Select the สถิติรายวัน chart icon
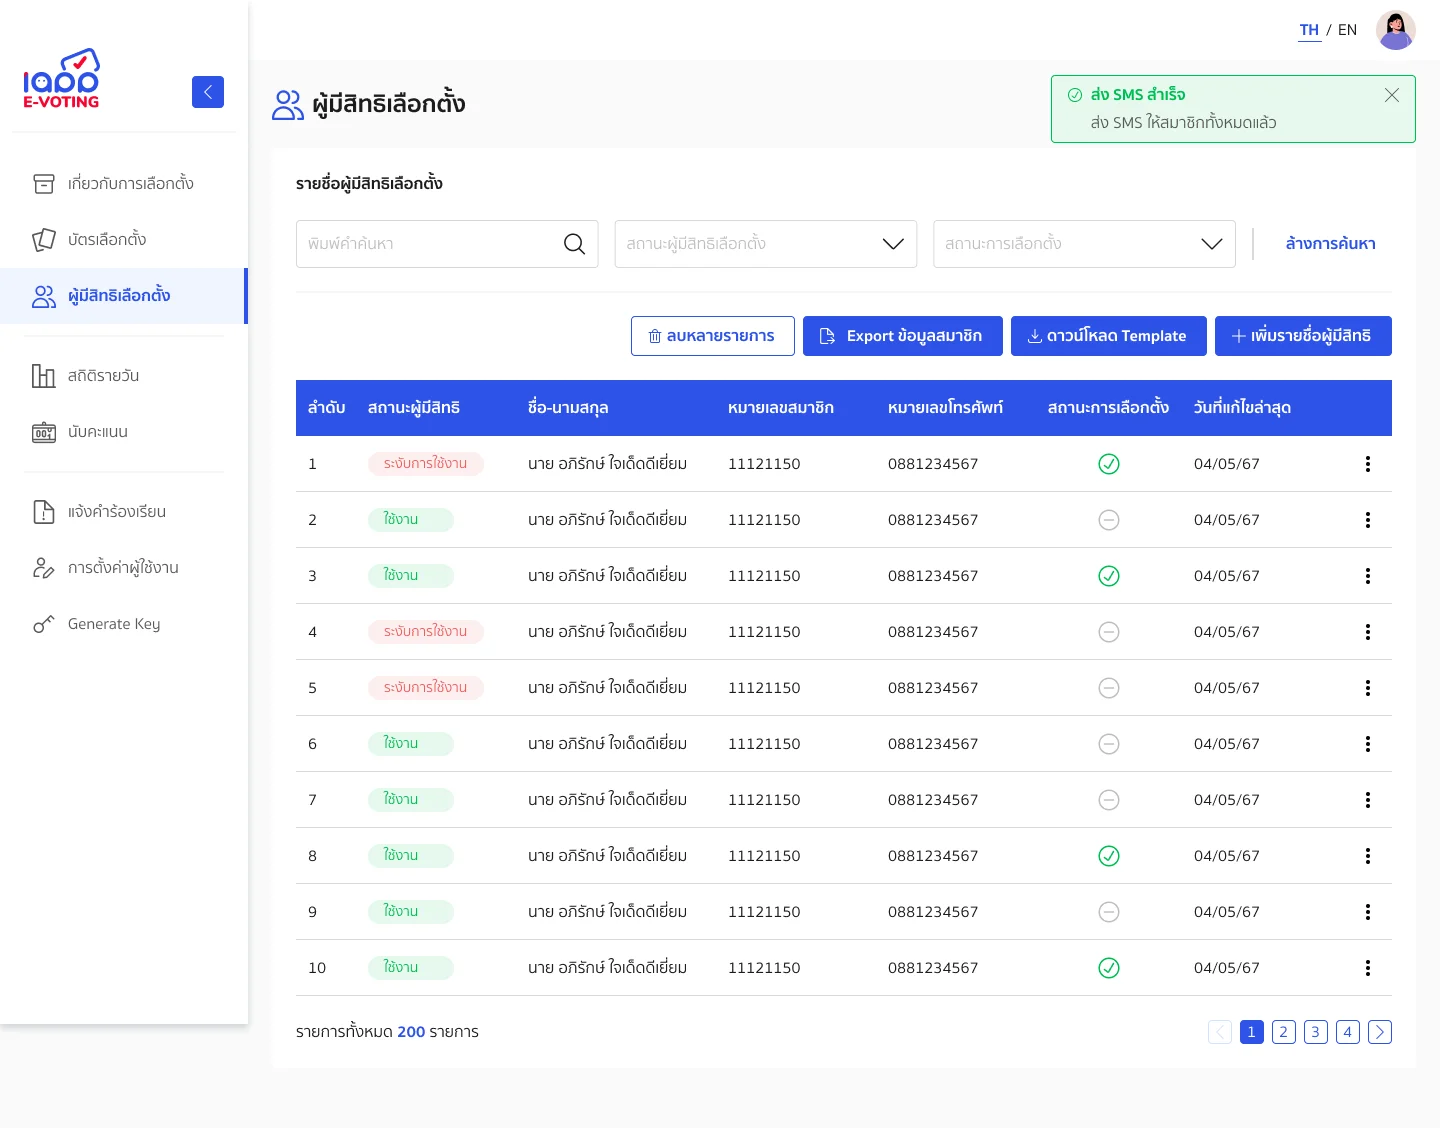Viewport: 1440px width, 1128px height. pyautogui.click(x=44, y=375)
